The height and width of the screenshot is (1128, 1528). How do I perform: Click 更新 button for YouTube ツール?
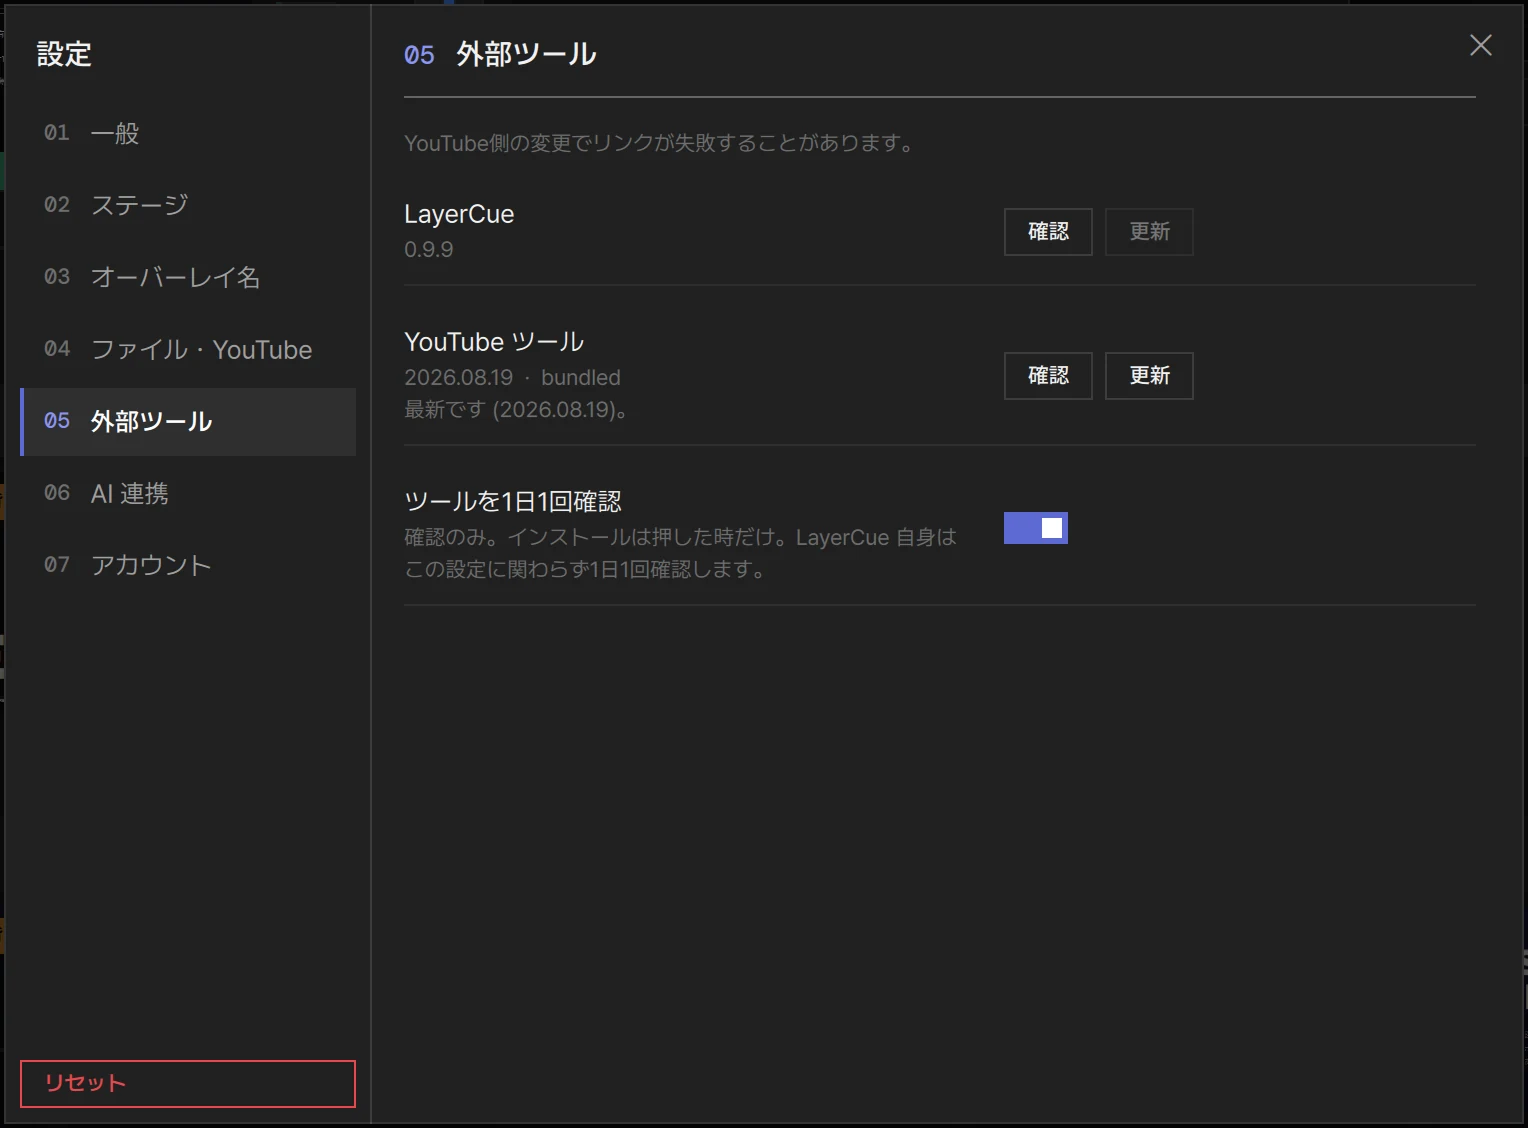click(1149, 376)
